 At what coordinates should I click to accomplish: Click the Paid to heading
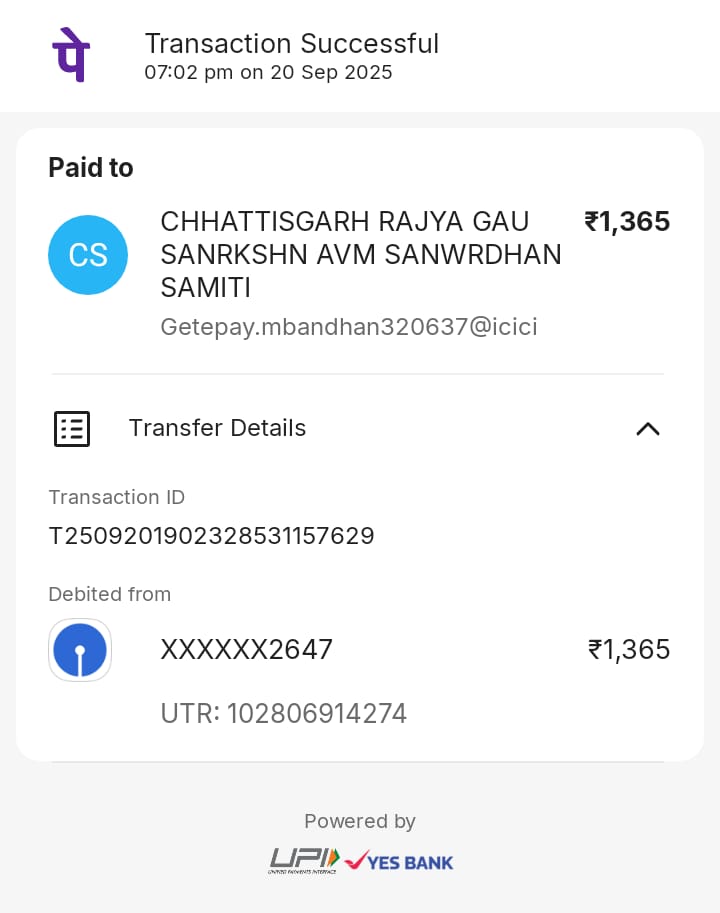91,168
